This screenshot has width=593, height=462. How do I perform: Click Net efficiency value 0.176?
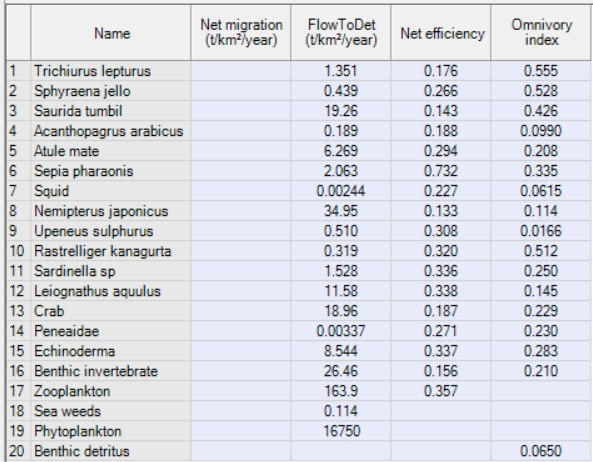[441, 71]
